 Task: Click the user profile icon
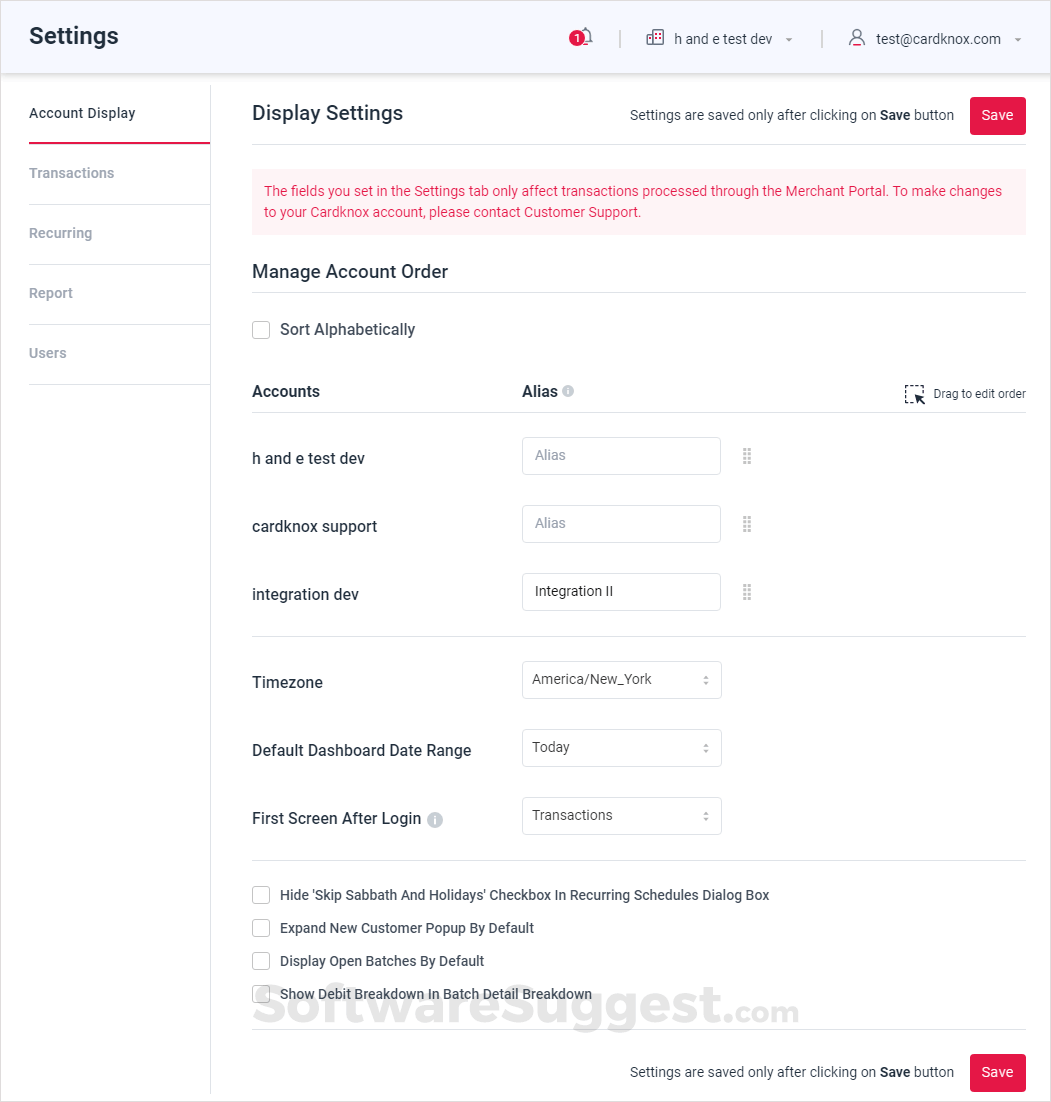(x=856, y=38)
